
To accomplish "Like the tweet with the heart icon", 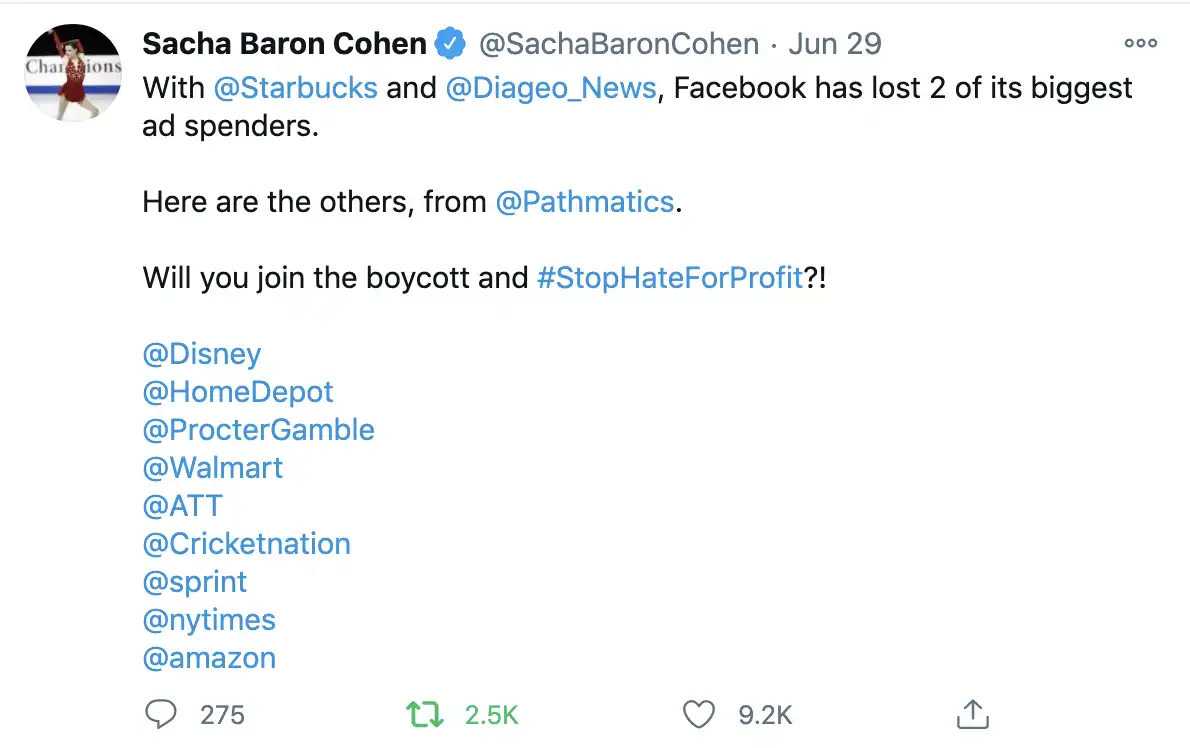I will pos(698,715).
